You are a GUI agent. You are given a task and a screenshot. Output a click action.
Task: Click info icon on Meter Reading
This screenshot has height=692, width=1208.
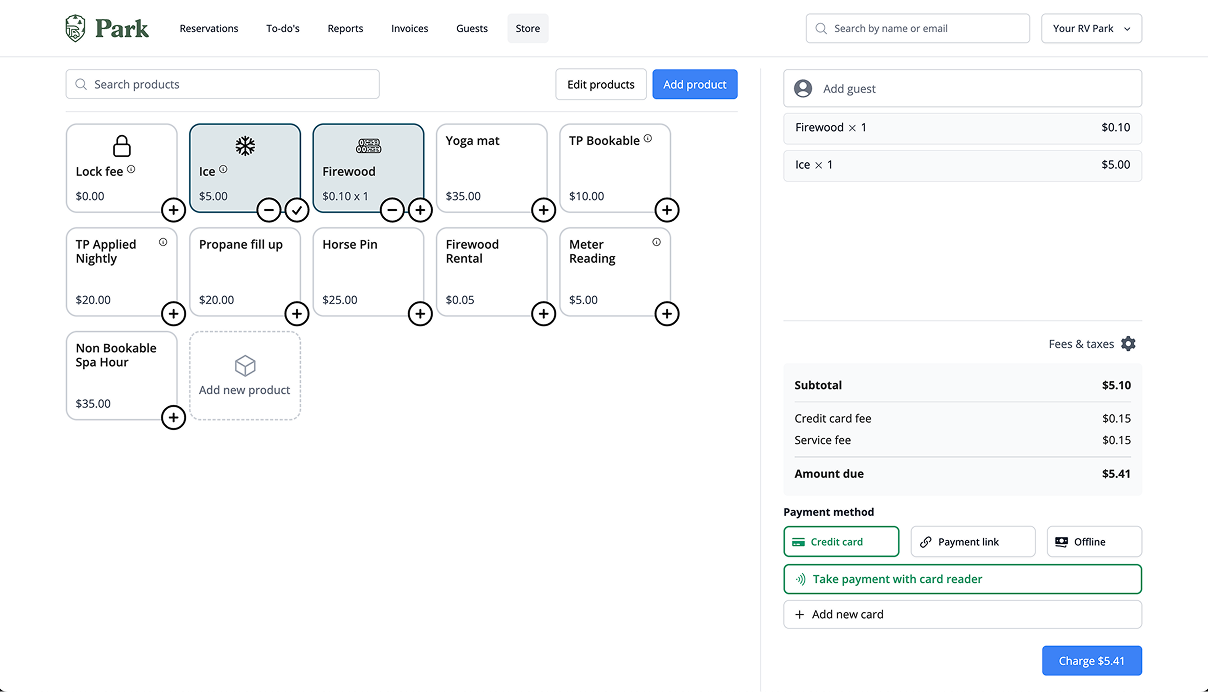656,242
